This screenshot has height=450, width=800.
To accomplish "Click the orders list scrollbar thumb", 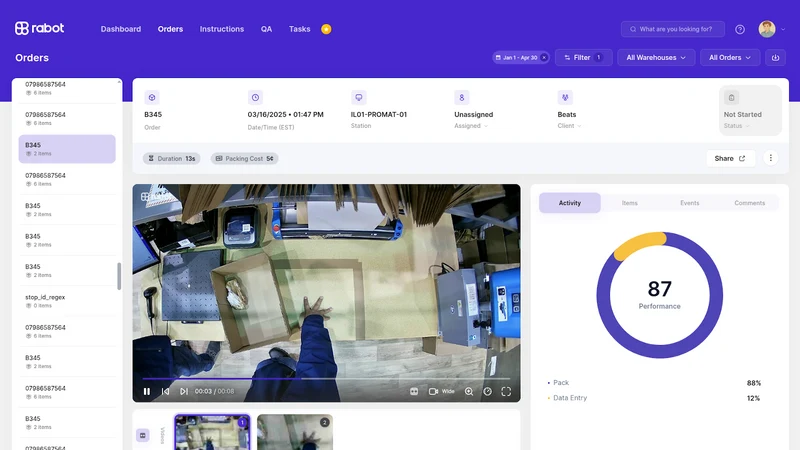I will (x=119, y=276).
